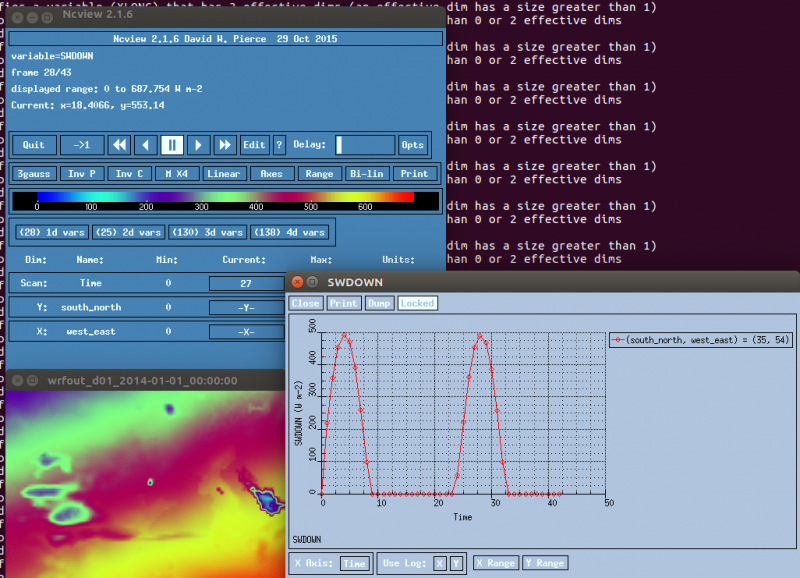Toggle Use Log for Y axis
Viewport: 800px width, 578px height.
455,563
